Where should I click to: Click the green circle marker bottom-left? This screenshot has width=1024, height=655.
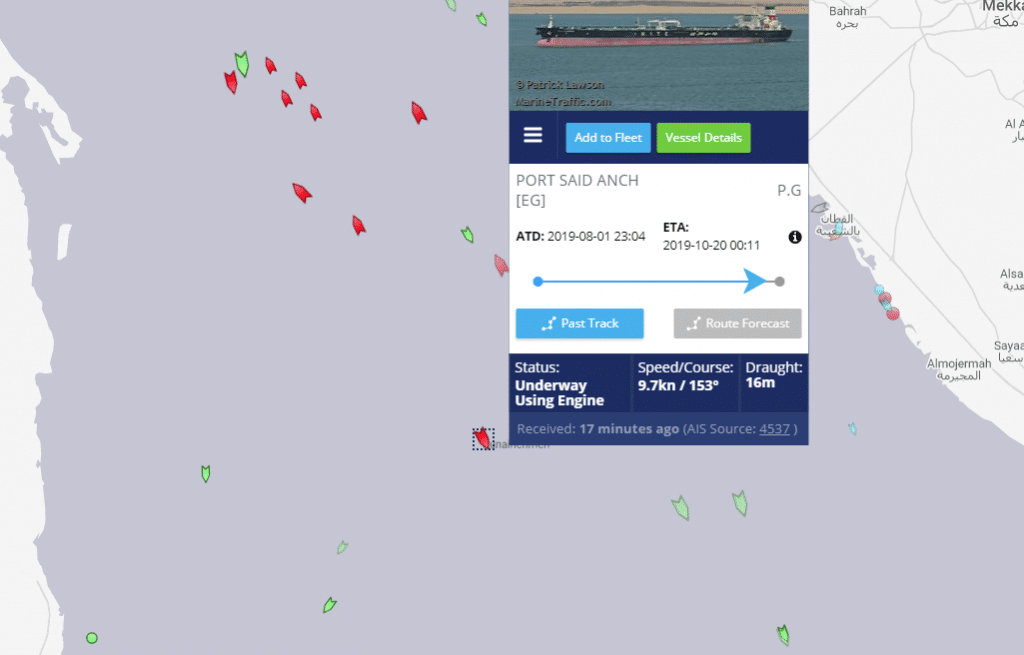(x=92, y=638)
